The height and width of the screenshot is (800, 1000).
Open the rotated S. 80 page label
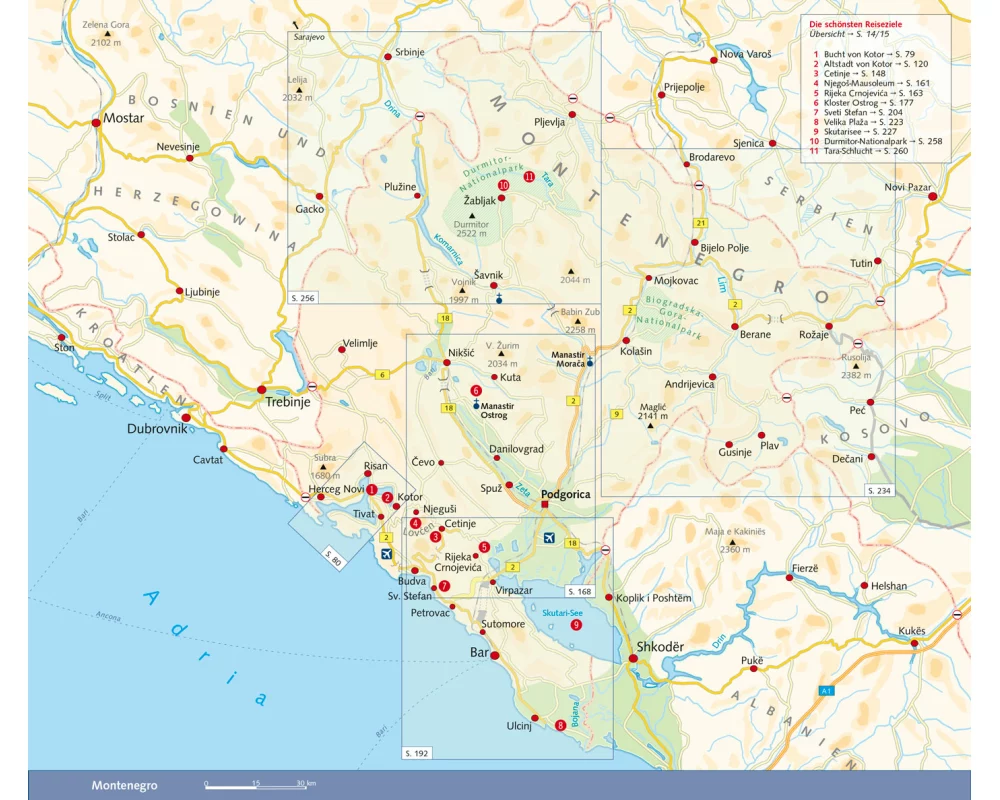pyautogui.click(x=334, y=561)
